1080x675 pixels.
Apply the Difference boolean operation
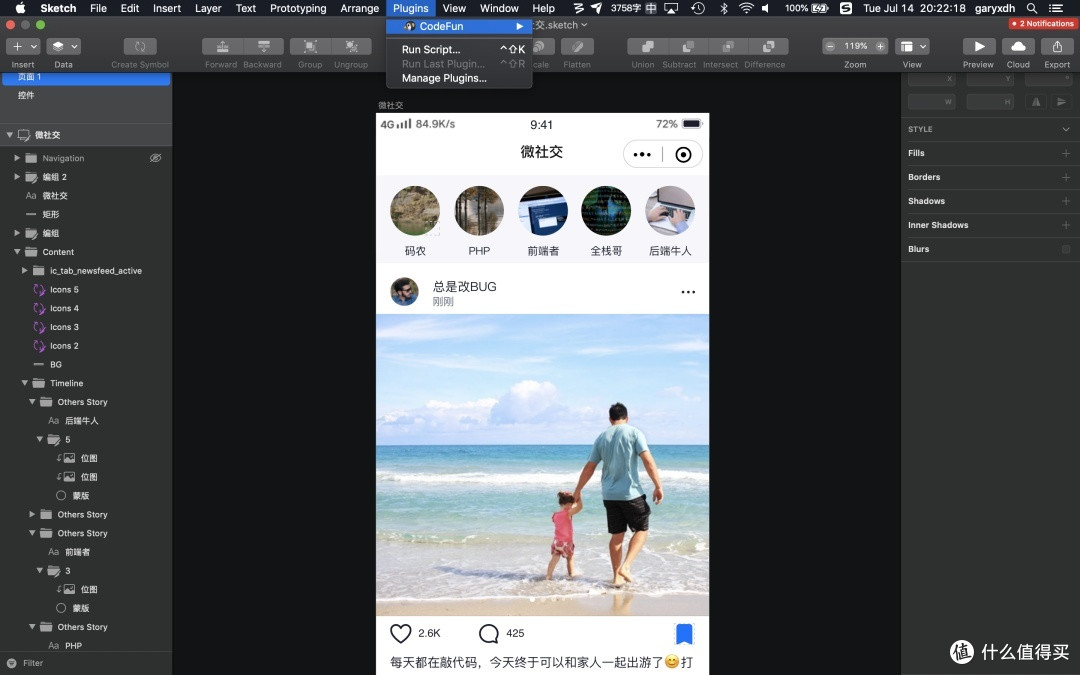tap(769, 46)
